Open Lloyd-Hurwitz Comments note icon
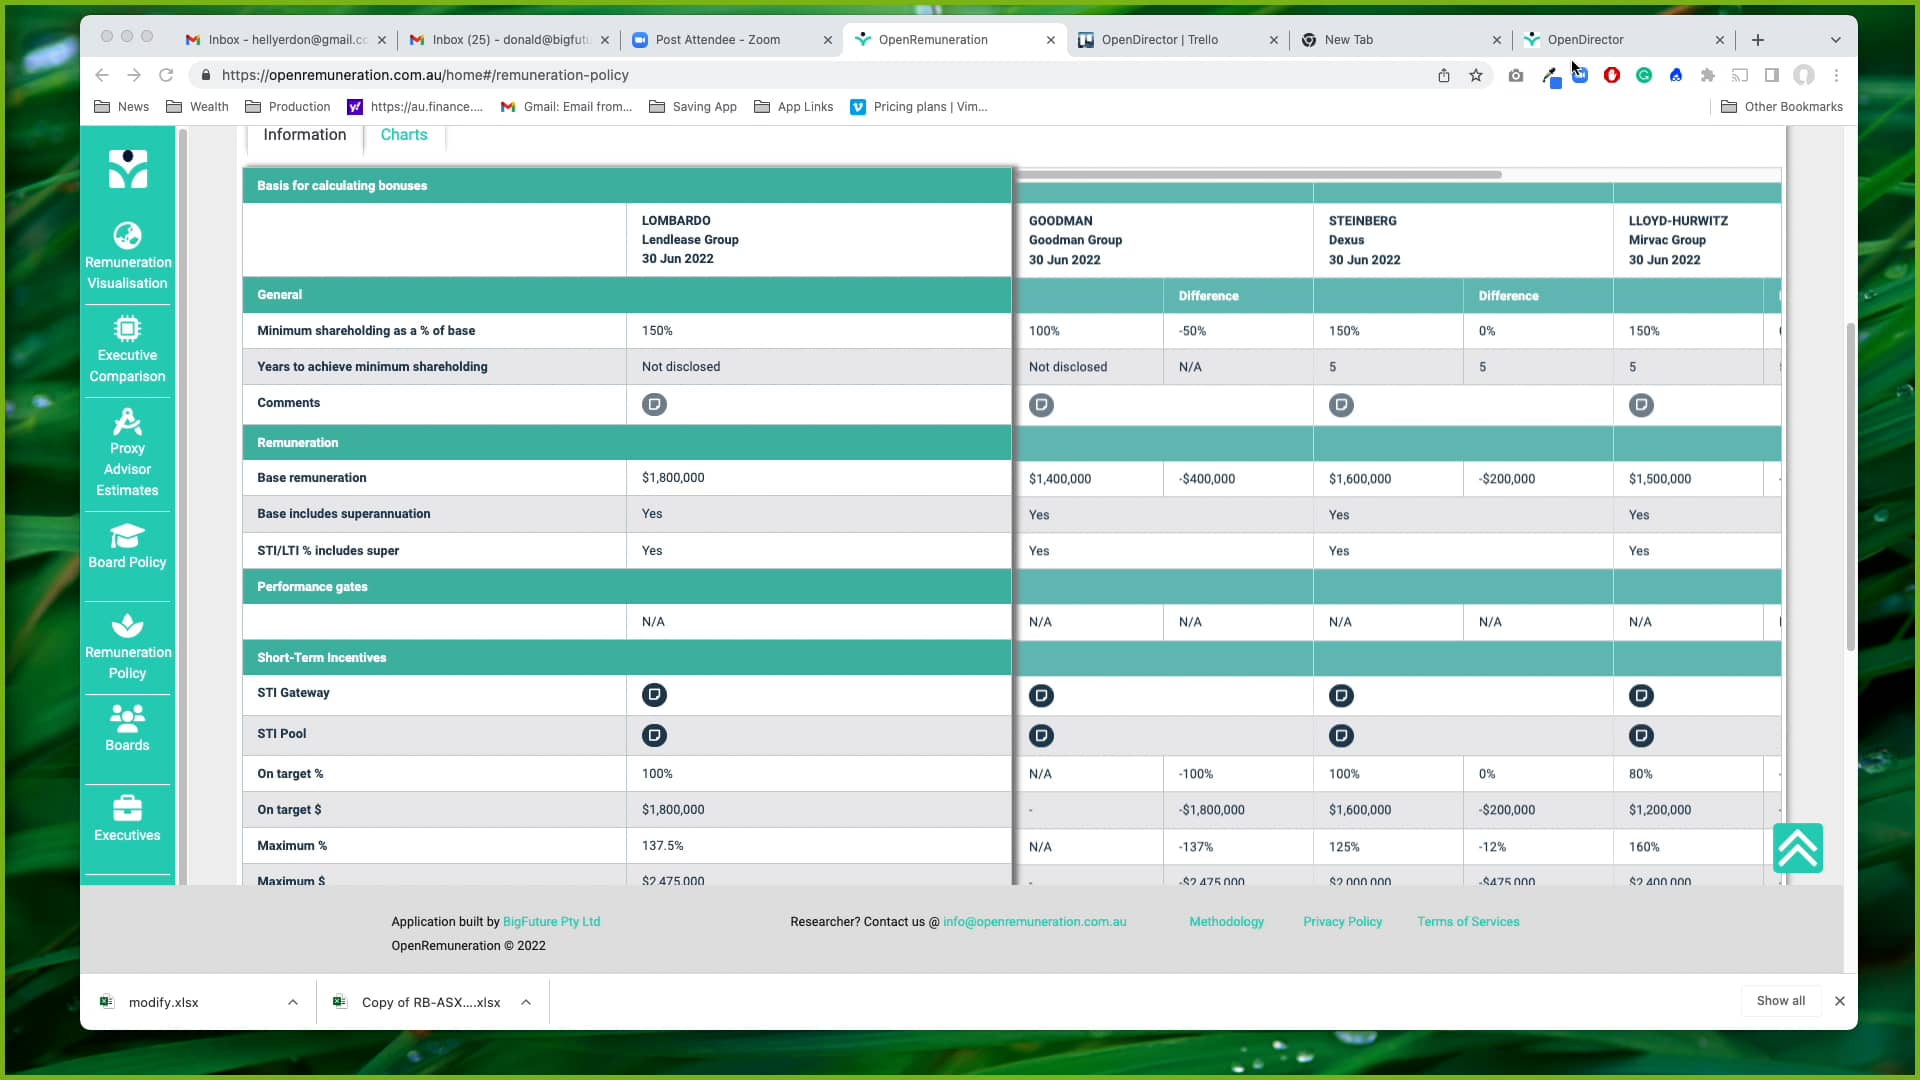 point(1641,405)
